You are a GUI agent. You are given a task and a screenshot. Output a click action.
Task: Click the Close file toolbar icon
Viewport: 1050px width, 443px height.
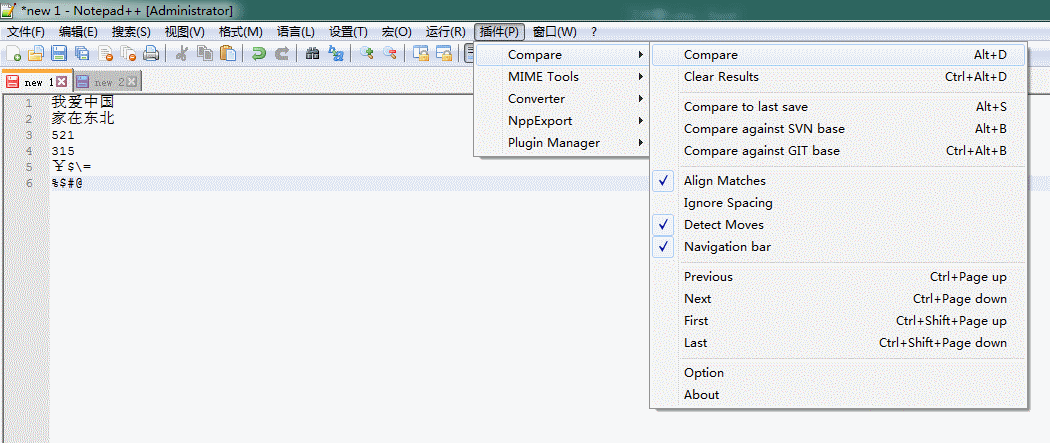pyautogui.click(x=105, y=54)
